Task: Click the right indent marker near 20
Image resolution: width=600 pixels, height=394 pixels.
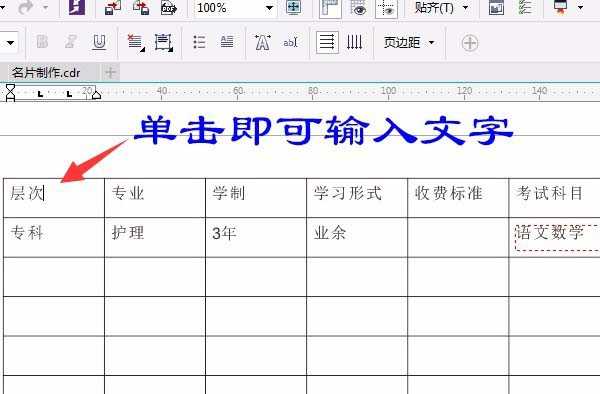Action: tap(96, 94)
